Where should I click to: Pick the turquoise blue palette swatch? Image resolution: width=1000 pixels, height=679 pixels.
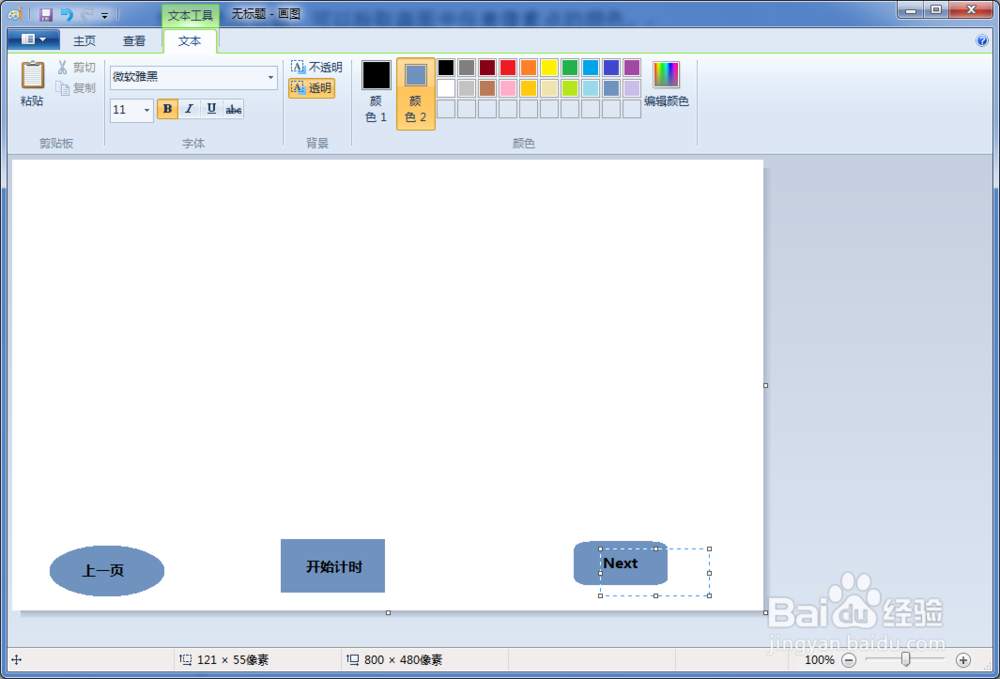pyautogui.click(x=591, y=67)
